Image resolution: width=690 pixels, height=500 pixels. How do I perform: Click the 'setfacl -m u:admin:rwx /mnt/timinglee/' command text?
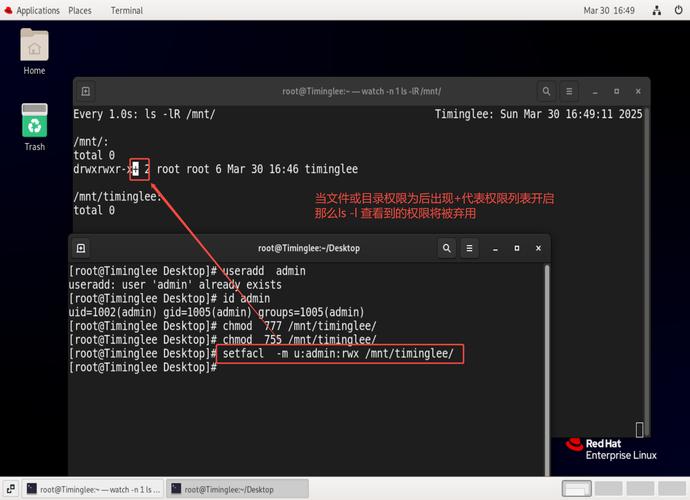[x=338, y=353]
